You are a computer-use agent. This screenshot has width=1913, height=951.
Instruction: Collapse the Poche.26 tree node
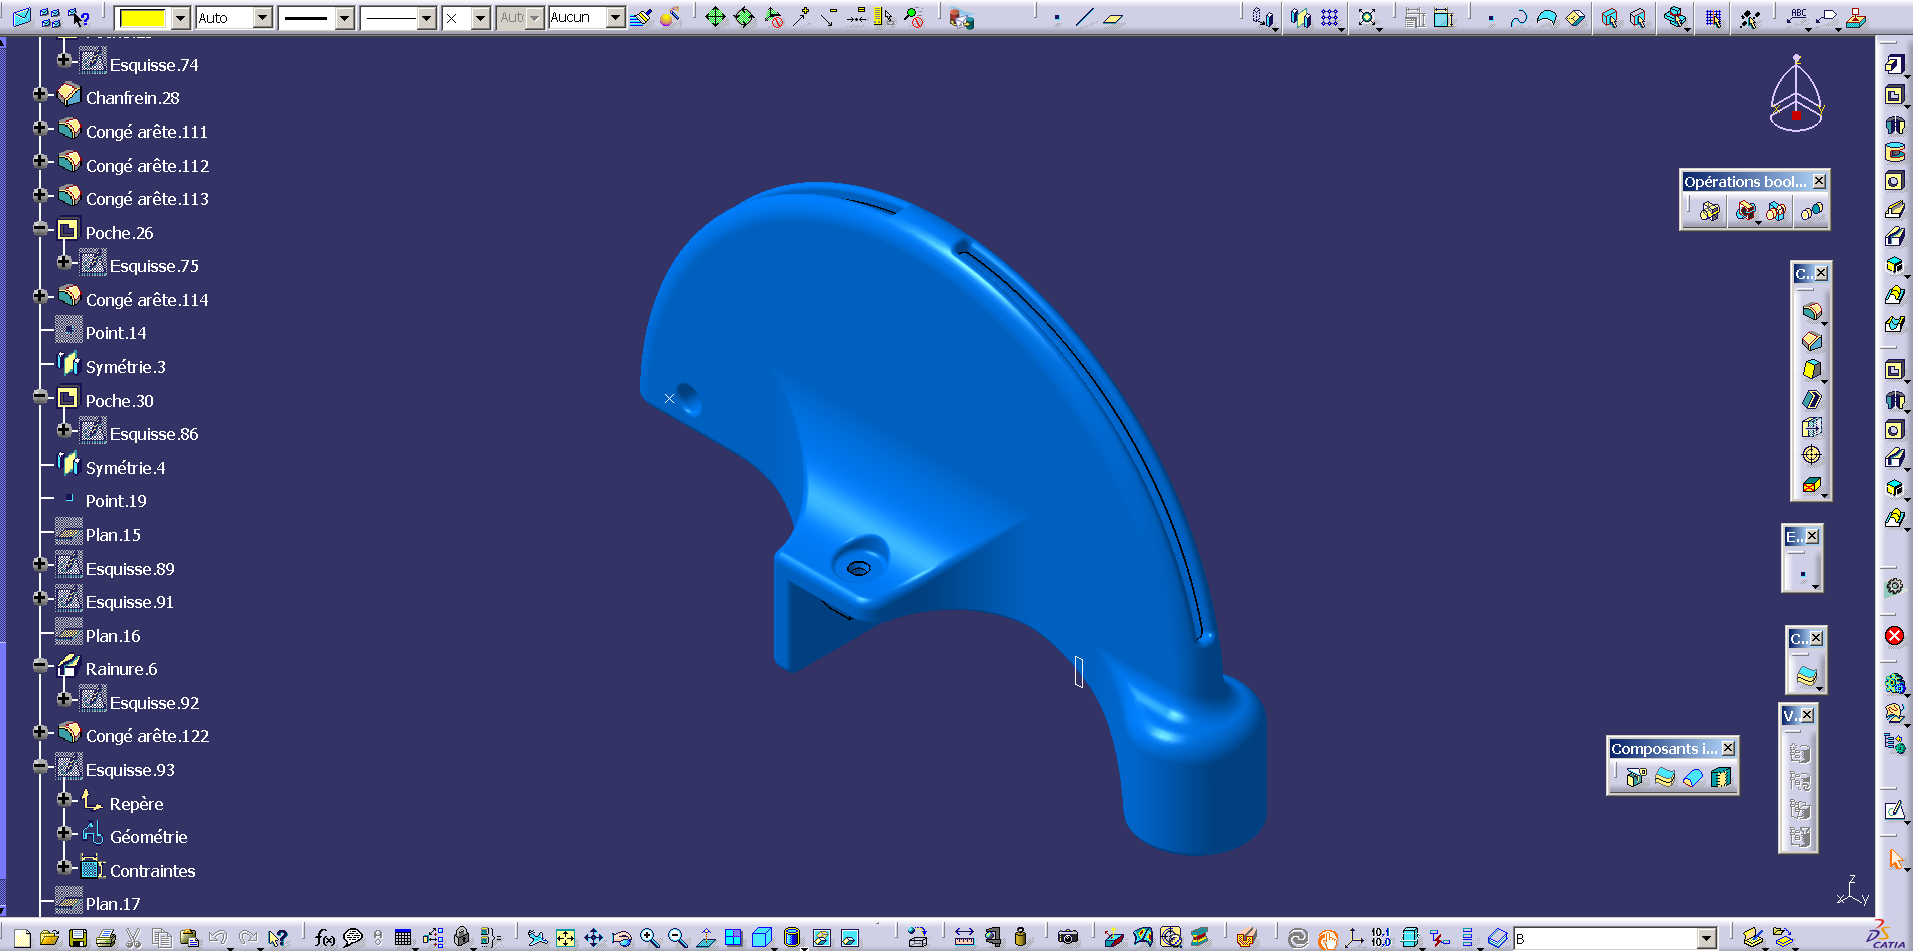40,229
